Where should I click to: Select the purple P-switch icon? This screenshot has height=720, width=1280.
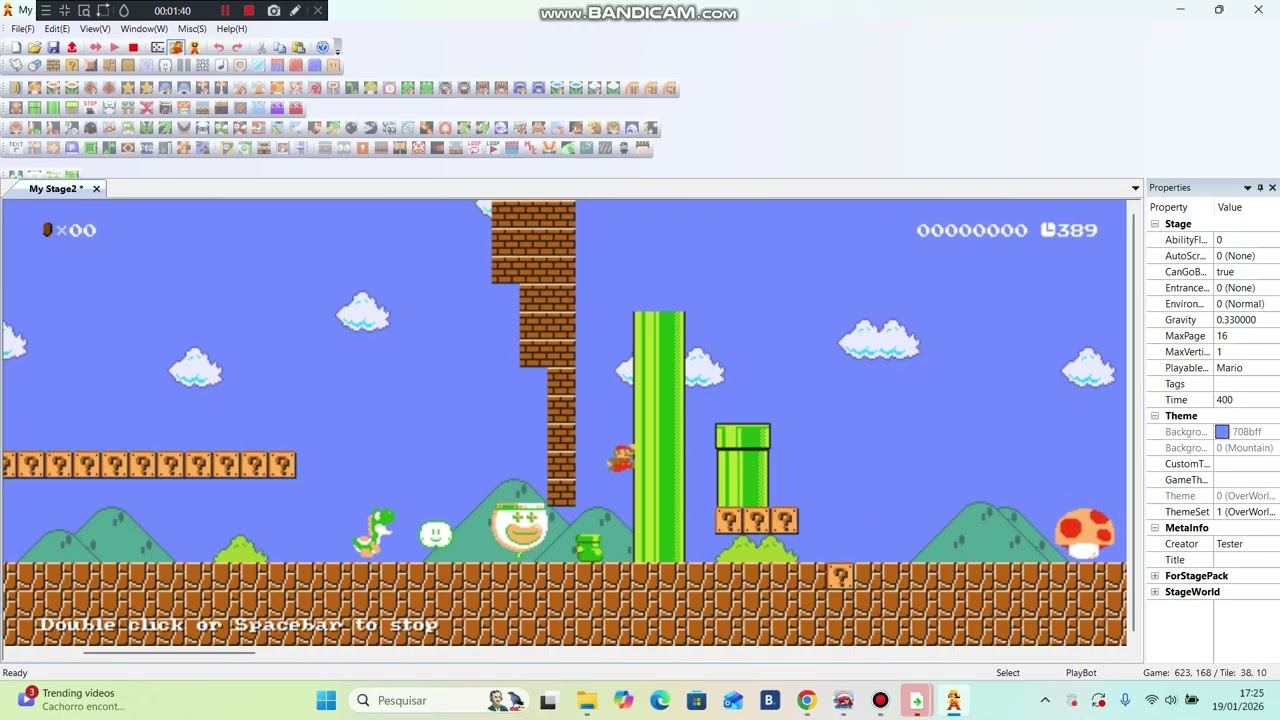72,147
